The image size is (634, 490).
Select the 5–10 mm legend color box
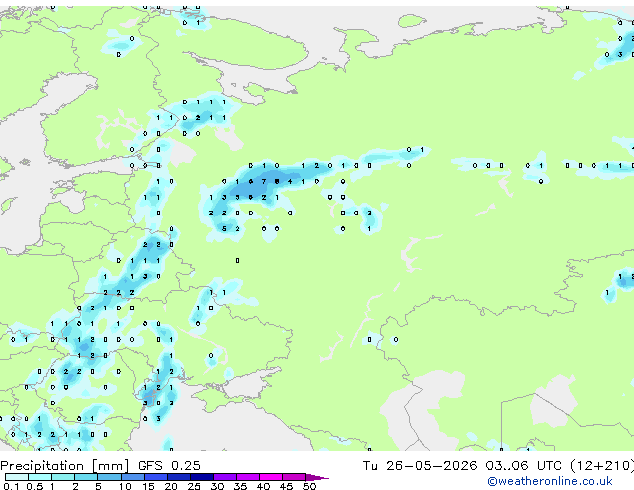109,477
